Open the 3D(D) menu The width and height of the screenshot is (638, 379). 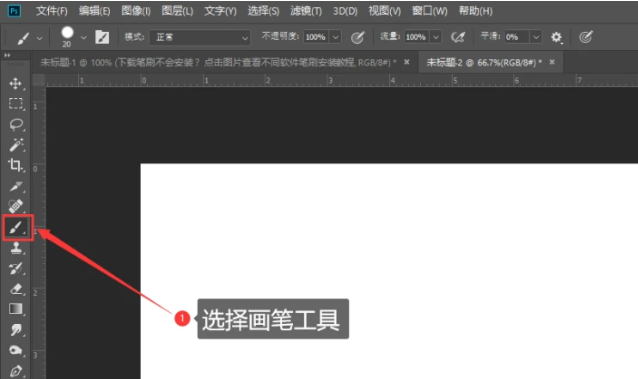pos(345,11)
